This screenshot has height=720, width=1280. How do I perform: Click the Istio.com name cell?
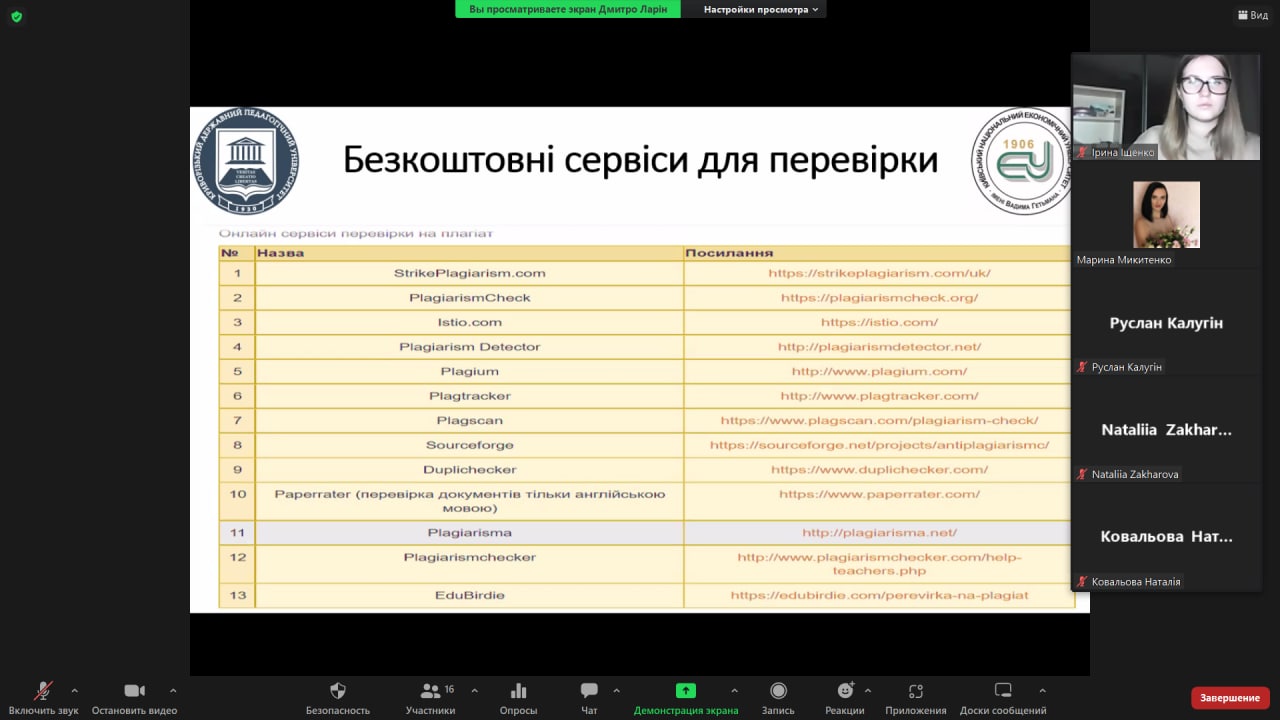(469, 322)
